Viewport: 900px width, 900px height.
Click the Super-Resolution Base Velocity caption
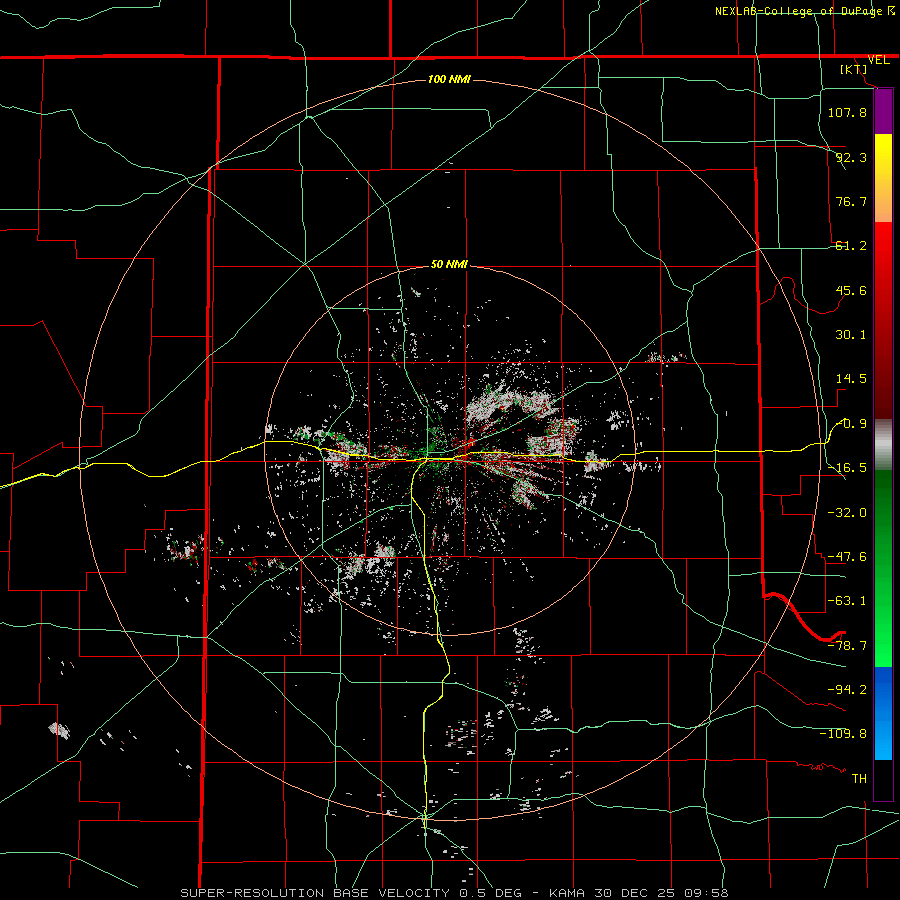[454, 893]
